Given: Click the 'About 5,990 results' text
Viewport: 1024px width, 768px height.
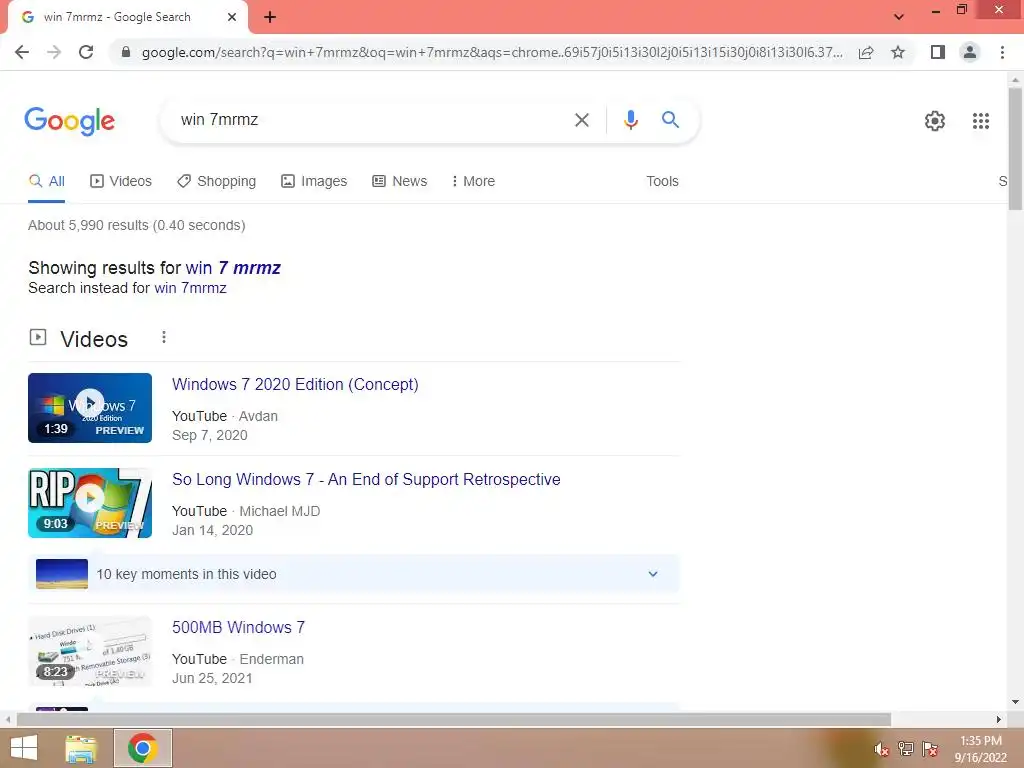Looking at the screenshot, I should pos(136,225).
